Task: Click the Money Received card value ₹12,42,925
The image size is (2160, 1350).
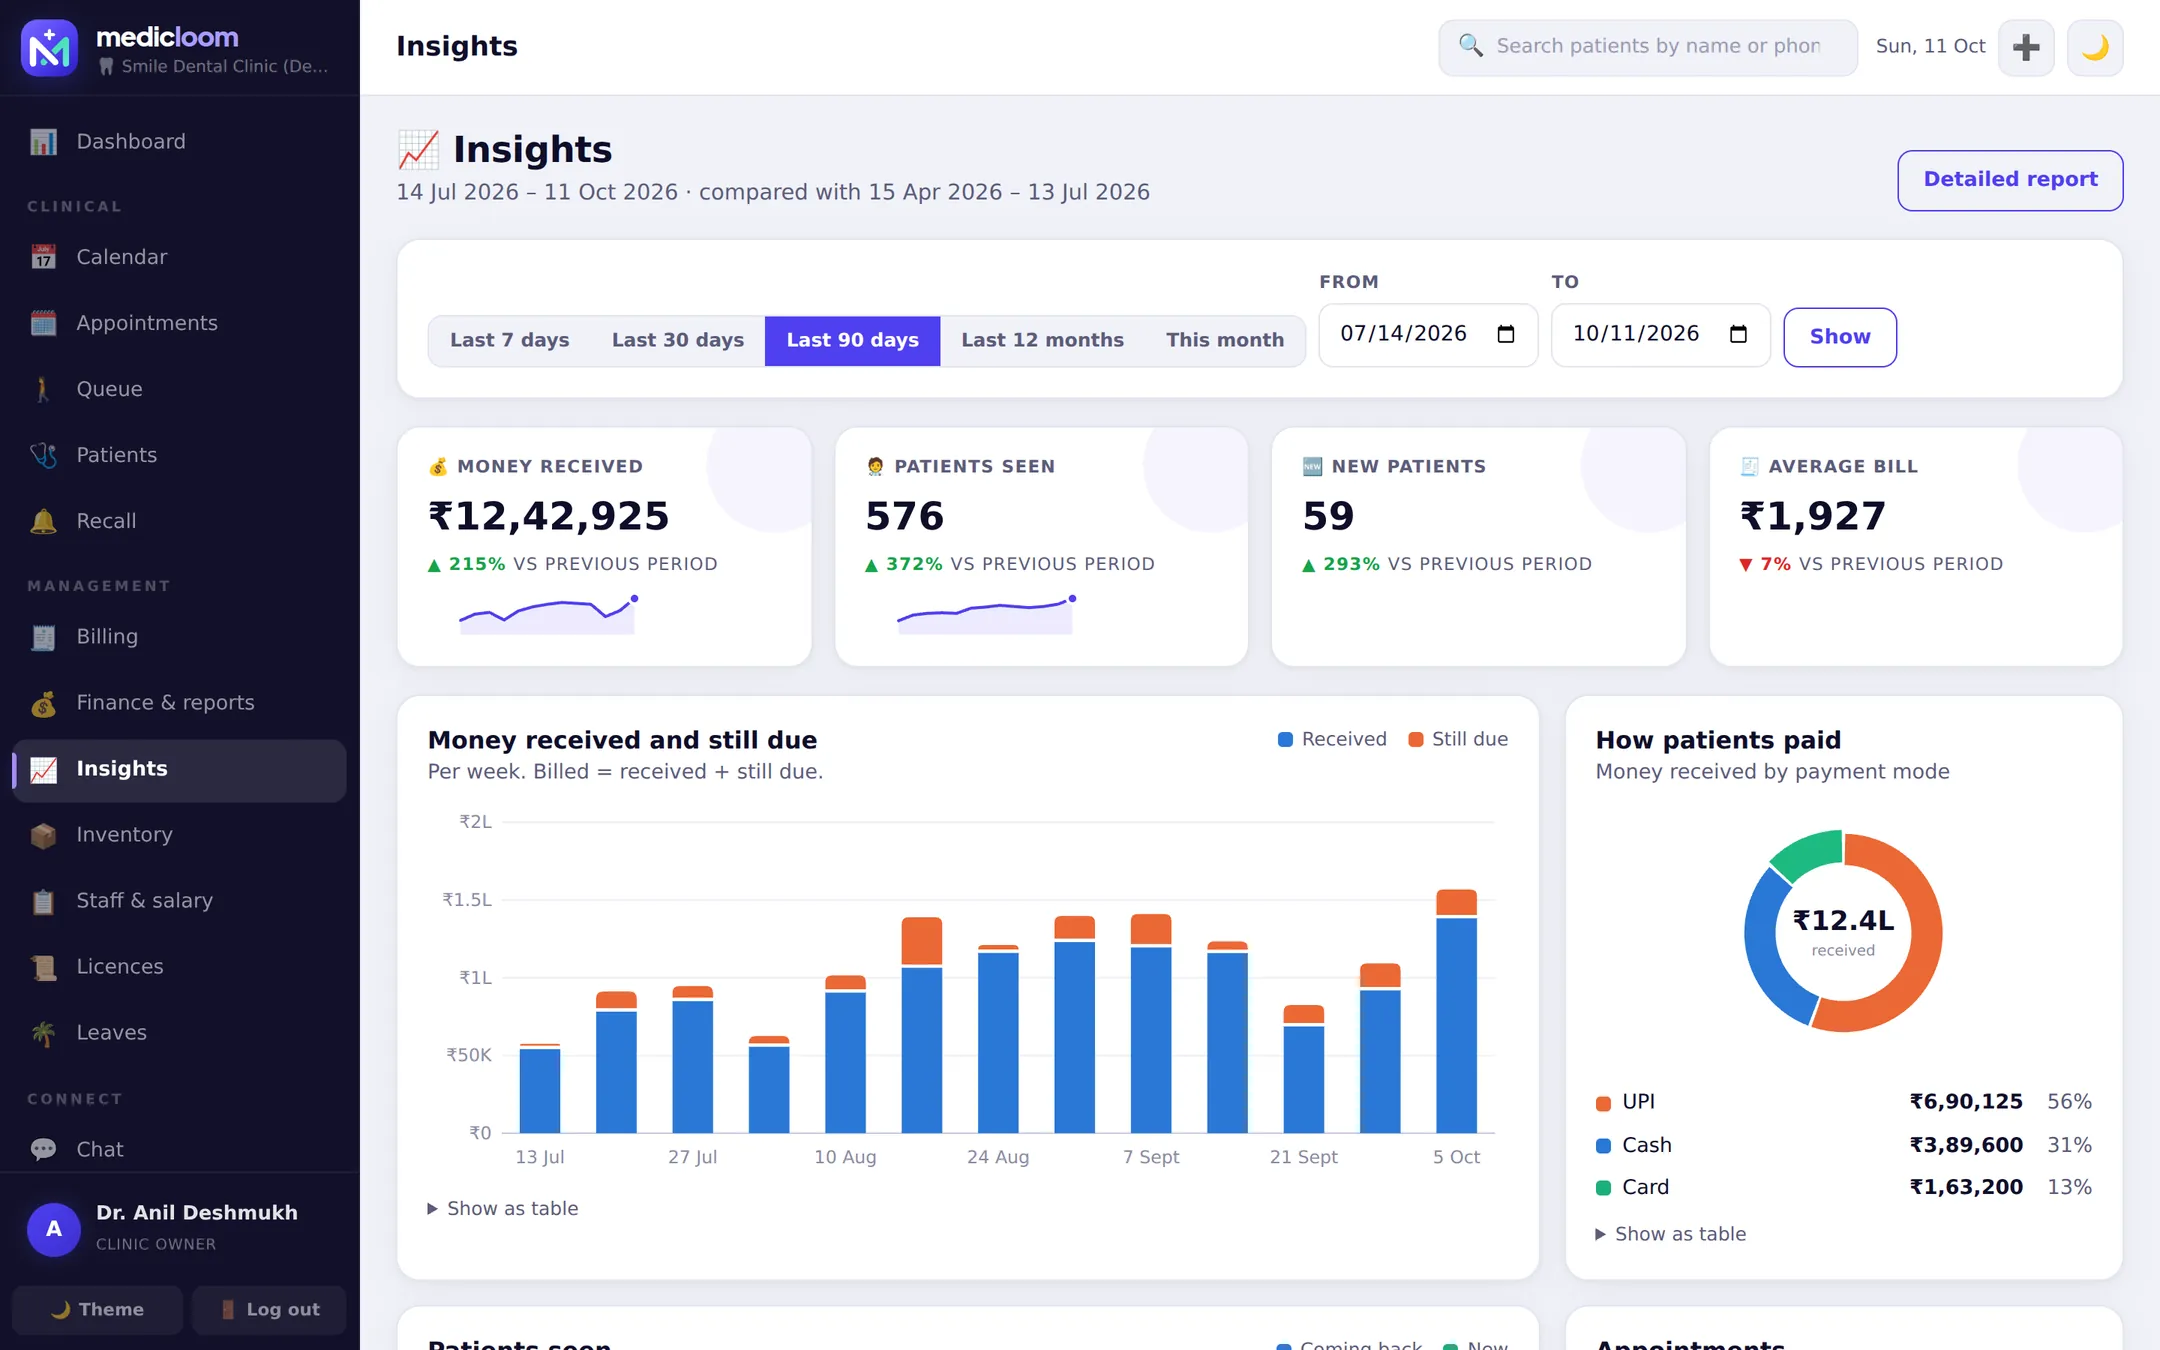Action: click(548, 516)
